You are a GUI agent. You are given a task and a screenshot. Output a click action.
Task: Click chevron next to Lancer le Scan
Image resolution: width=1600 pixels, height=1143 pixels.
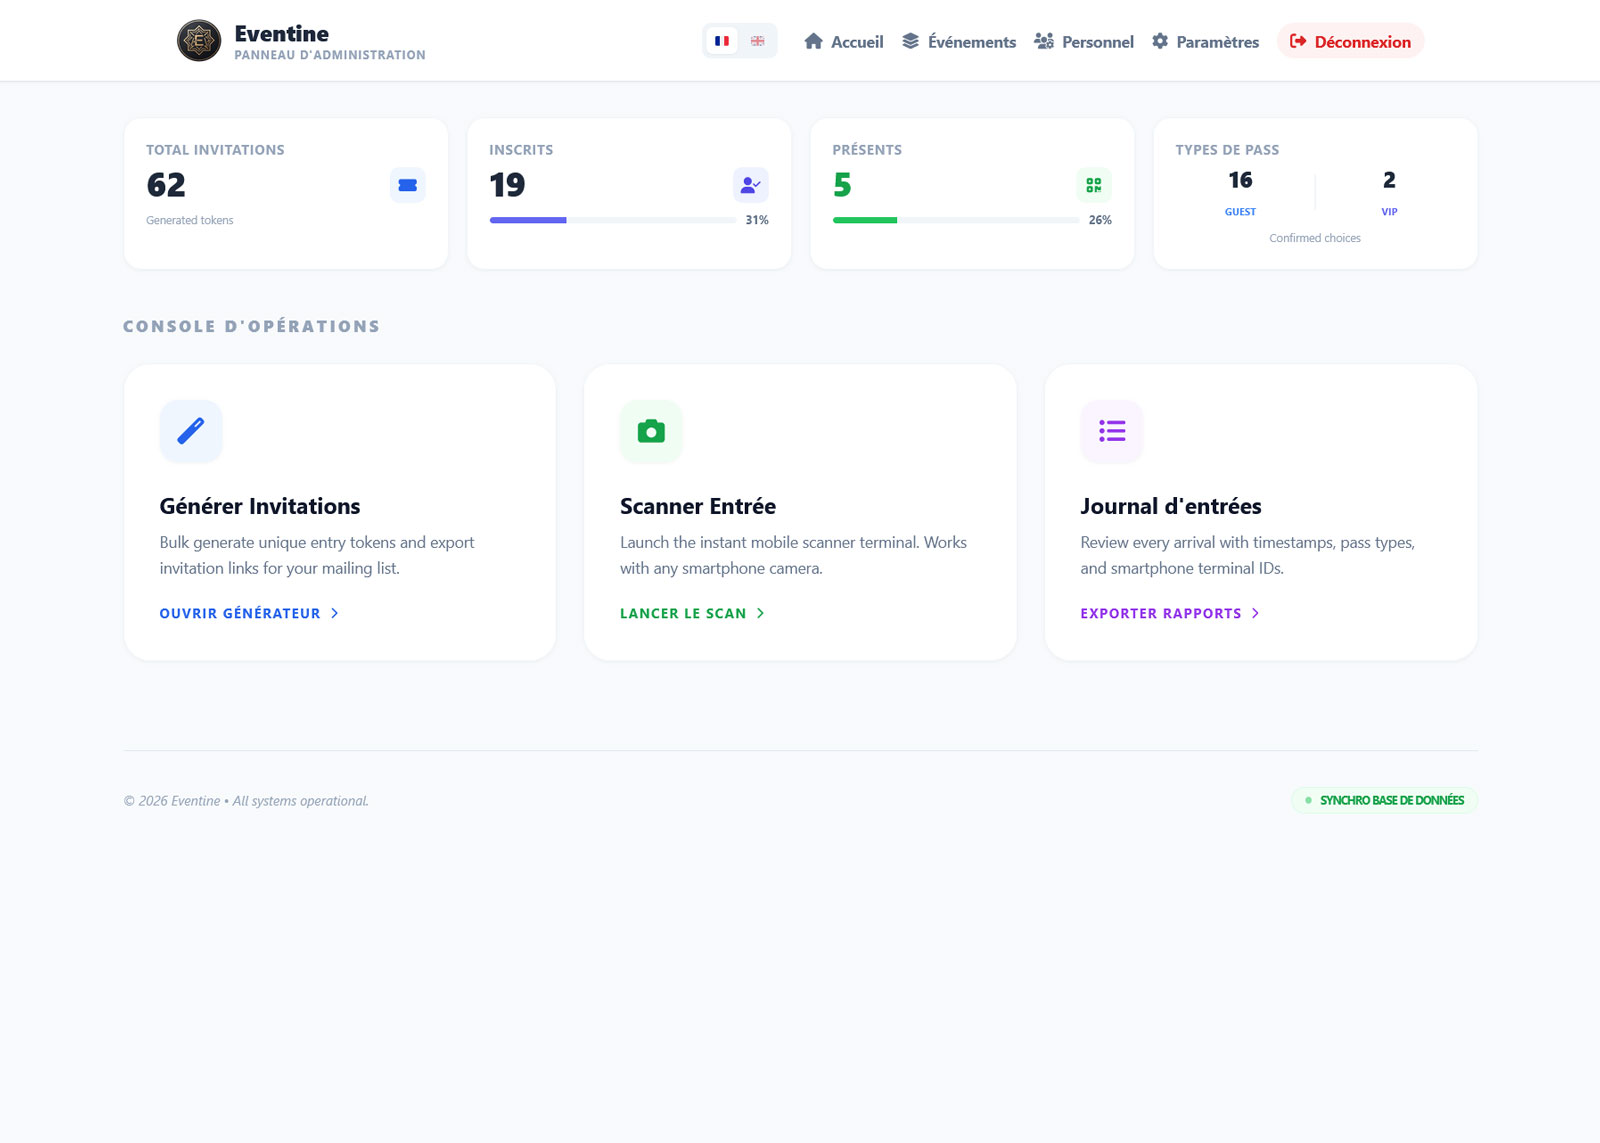click(x=760, y=613)
